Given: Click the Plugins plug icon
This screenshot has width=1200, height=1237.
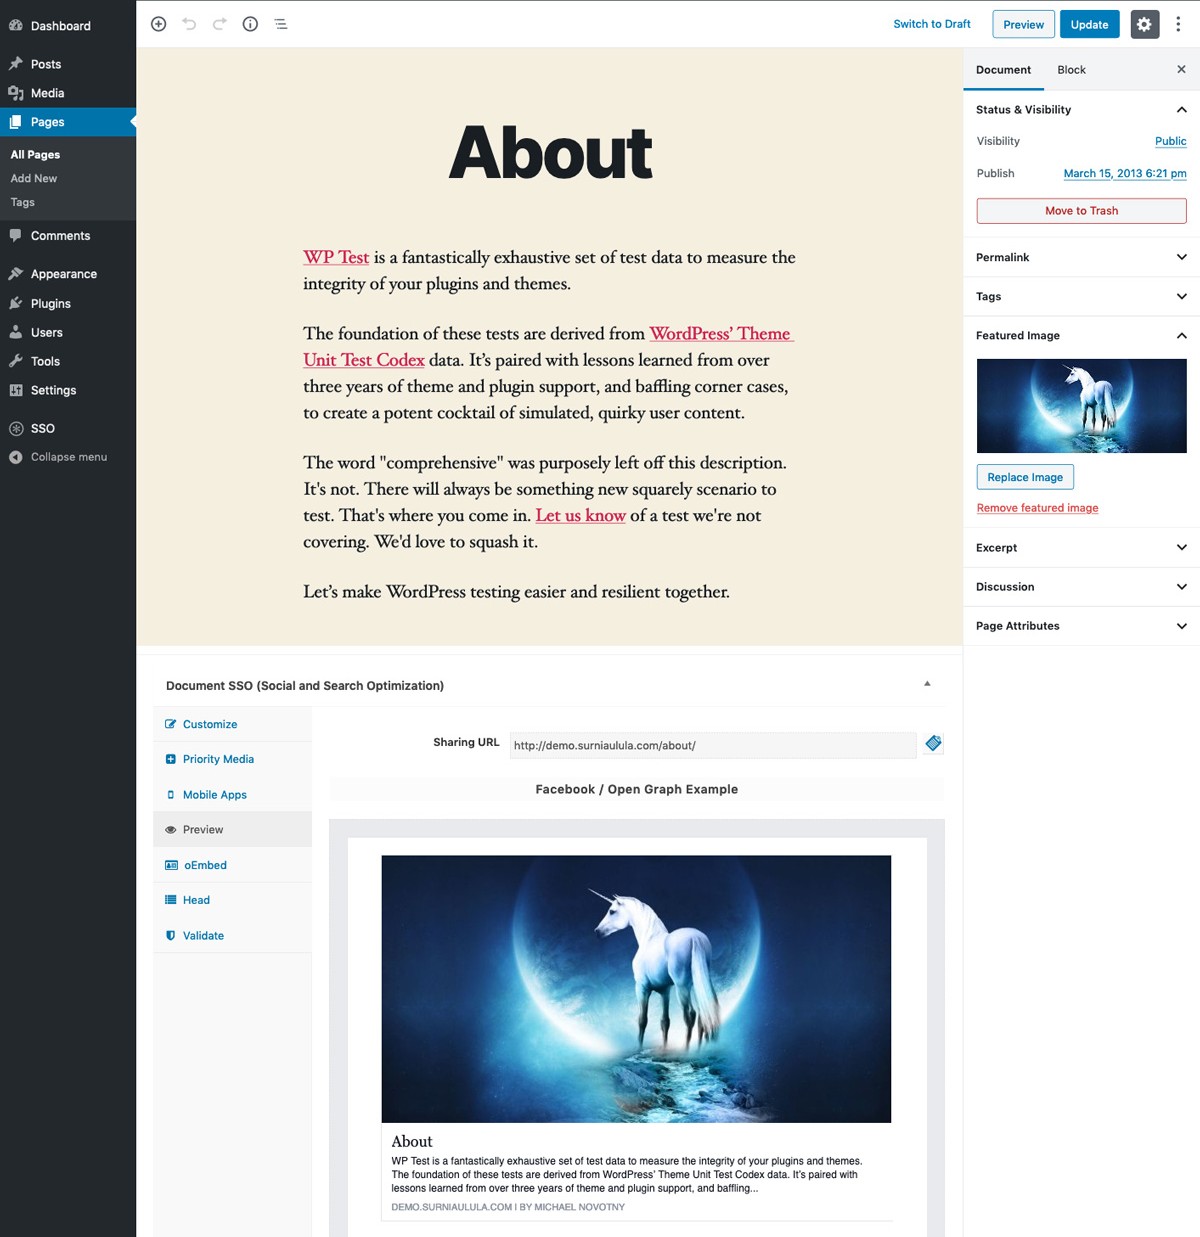Looking at the screenshot, I should coord(16,303).
